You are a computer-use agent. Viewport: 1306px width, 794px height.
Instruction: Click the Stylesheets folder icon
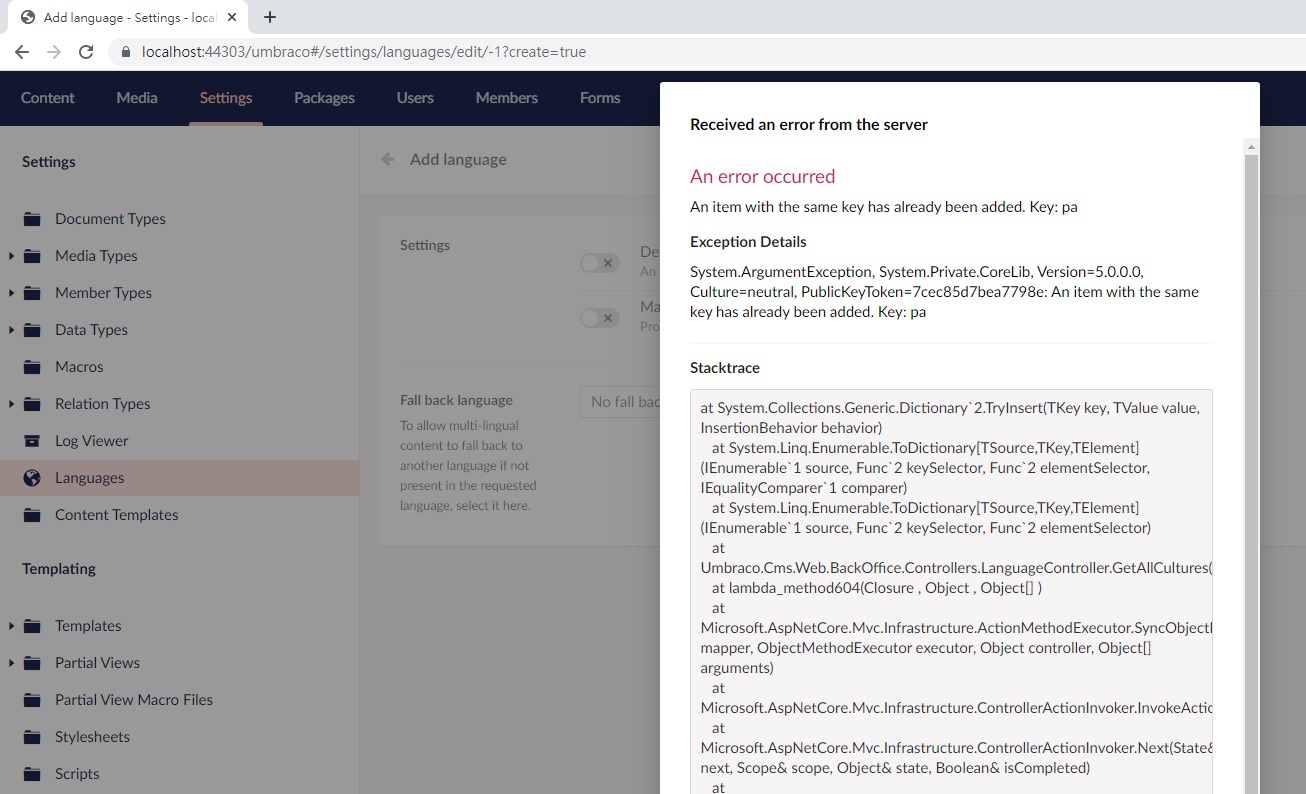pyautogui.click(x=32, y=737)
